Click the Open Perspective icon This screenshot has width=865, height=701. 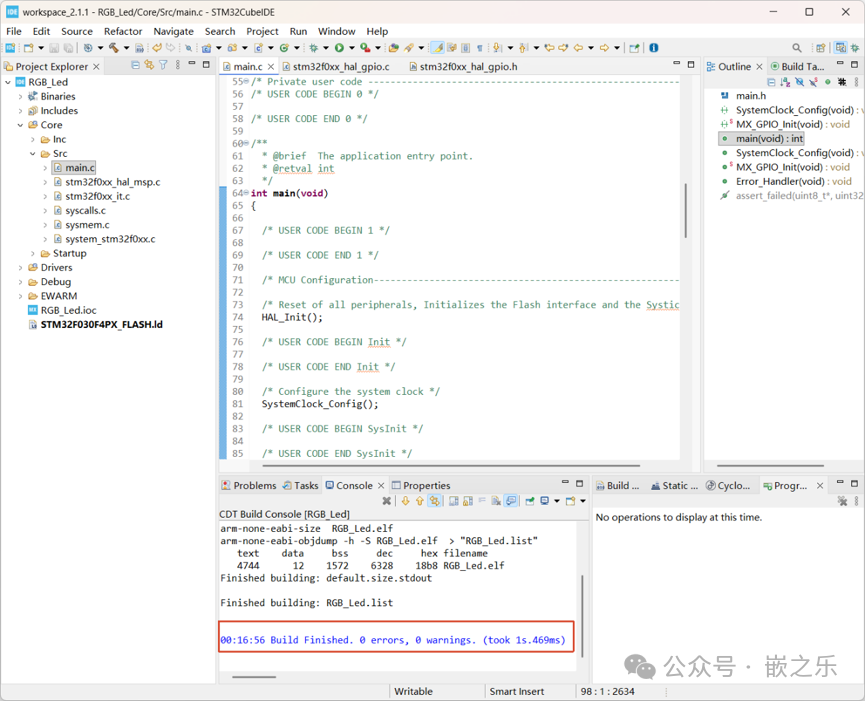pyautogui.click(x=821, y=47)
